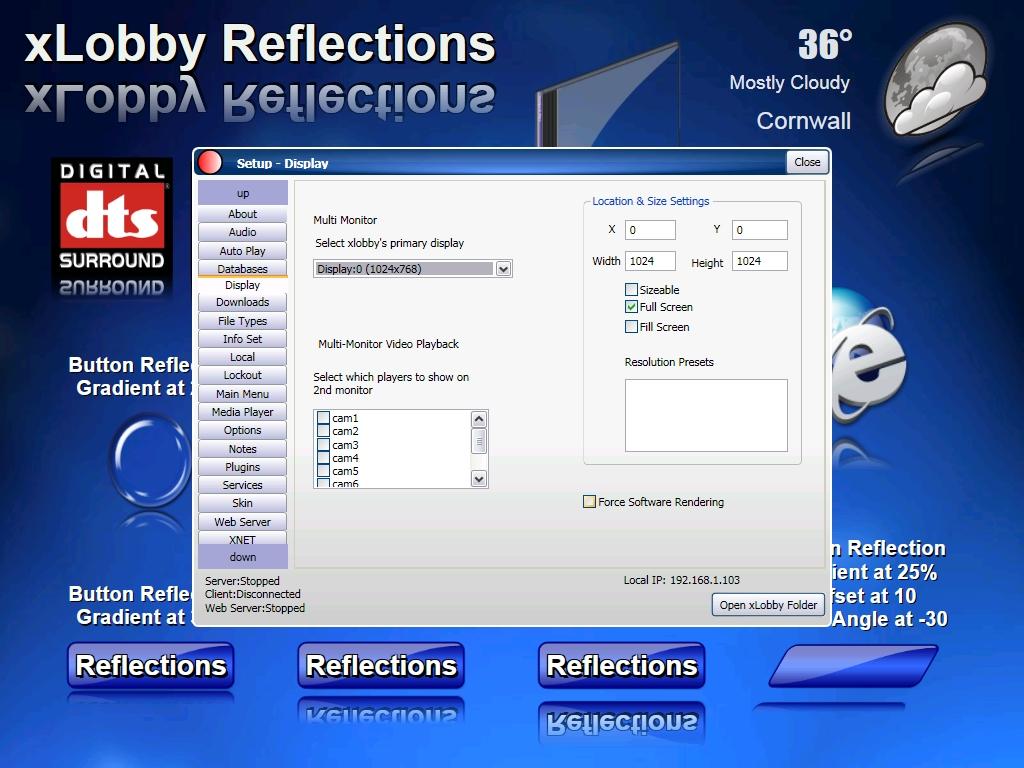Click the X position input field
Screen dimensions: 1024x768
[x=650, y=230]
